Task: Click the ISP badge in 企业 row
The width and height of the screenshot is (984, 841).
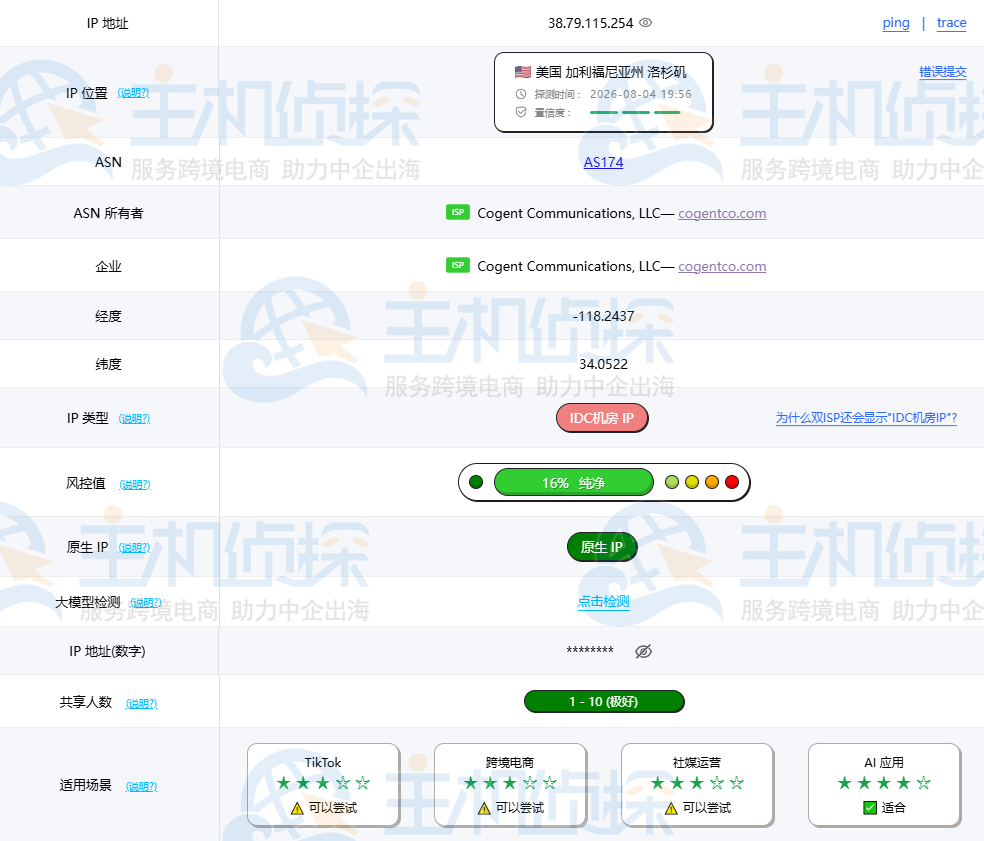Action: (x=457, y=265)
